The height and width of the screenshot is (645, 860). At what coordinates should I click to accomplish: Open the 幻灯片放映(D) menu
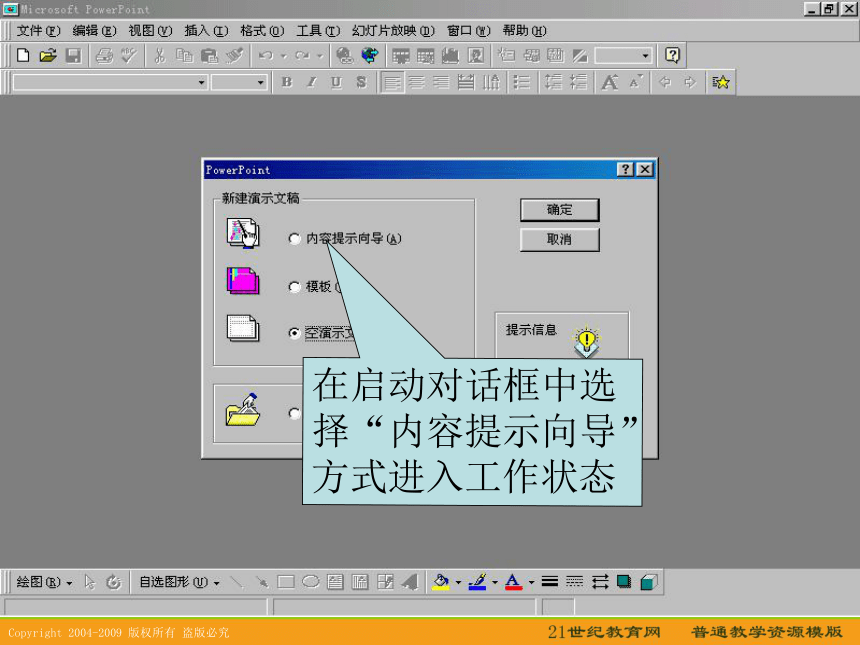click(x=393, y=31)
